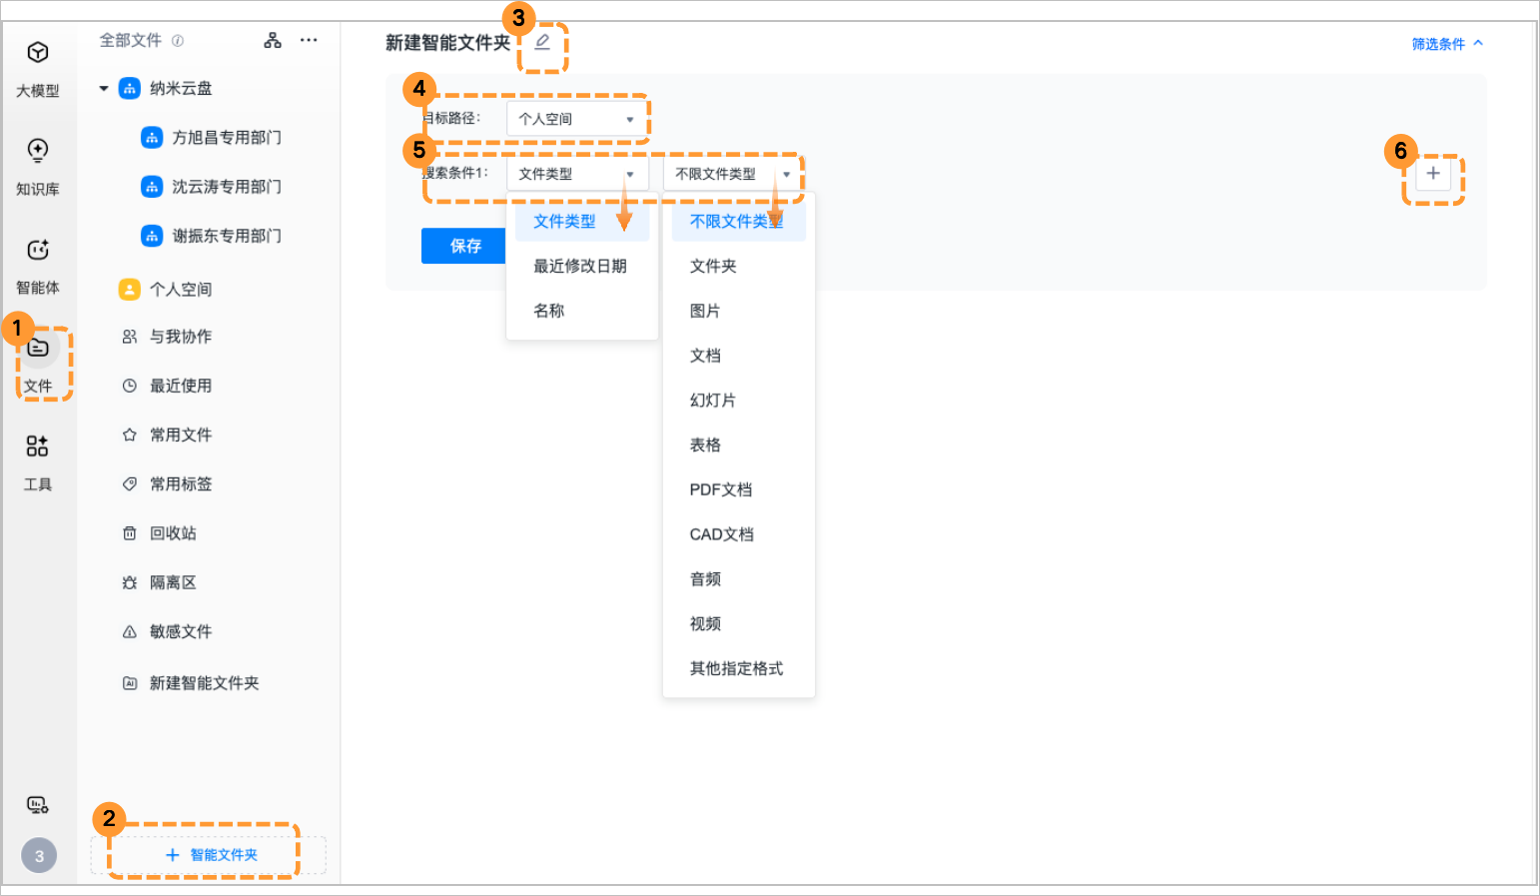
Task: Click the more options ellipsis icon
Action: coord(308,40)
